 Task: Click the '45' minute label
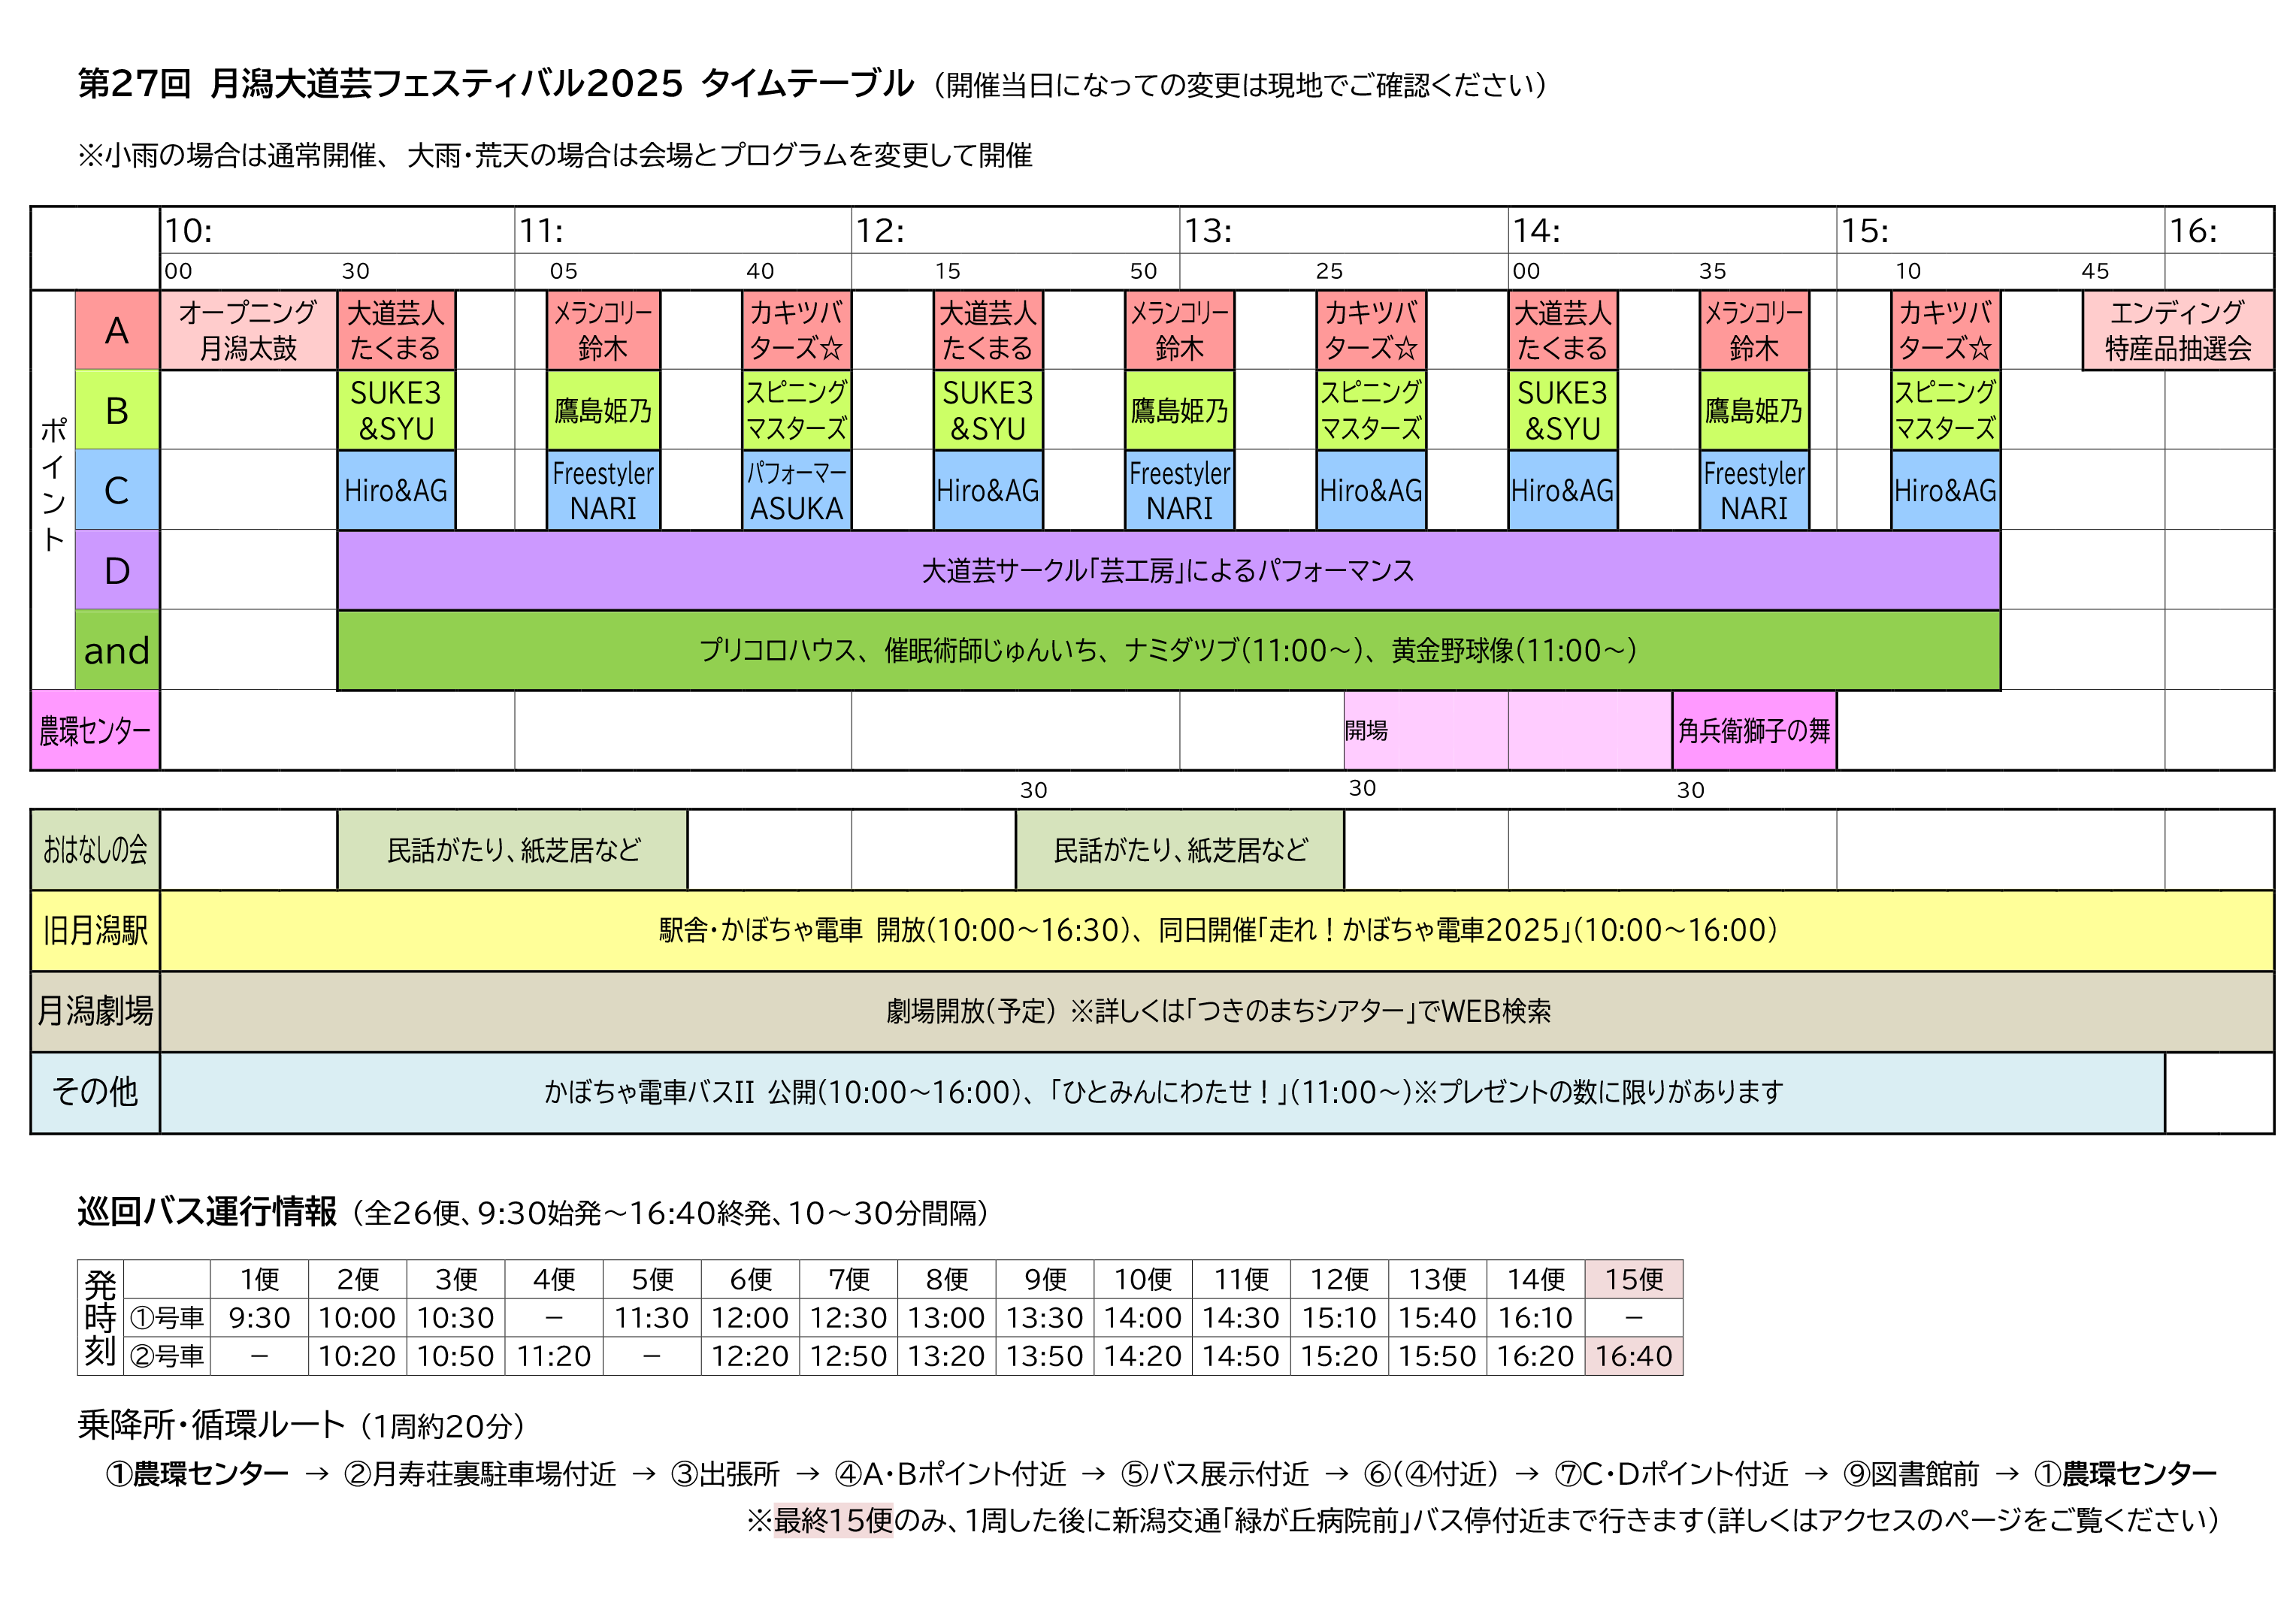click(2095, 271)
